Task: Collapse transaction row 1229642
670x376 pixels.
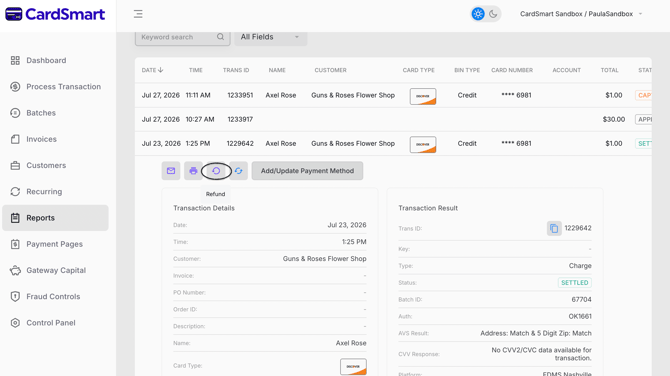Action: (393, 144)
